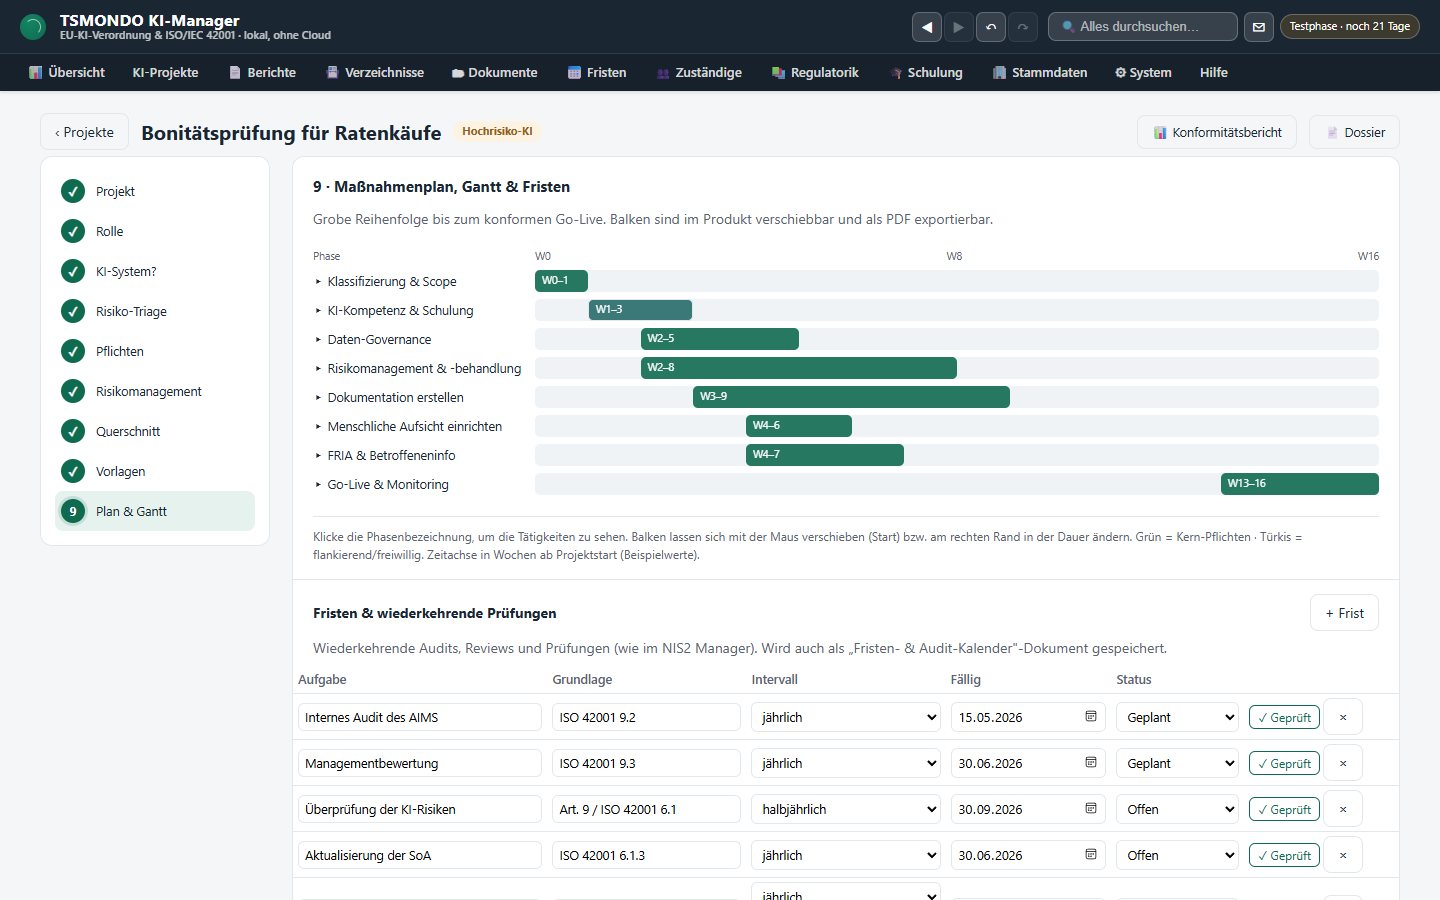Click the undo arrow icon in header
Screen dimensions: 1440x900
991,27
